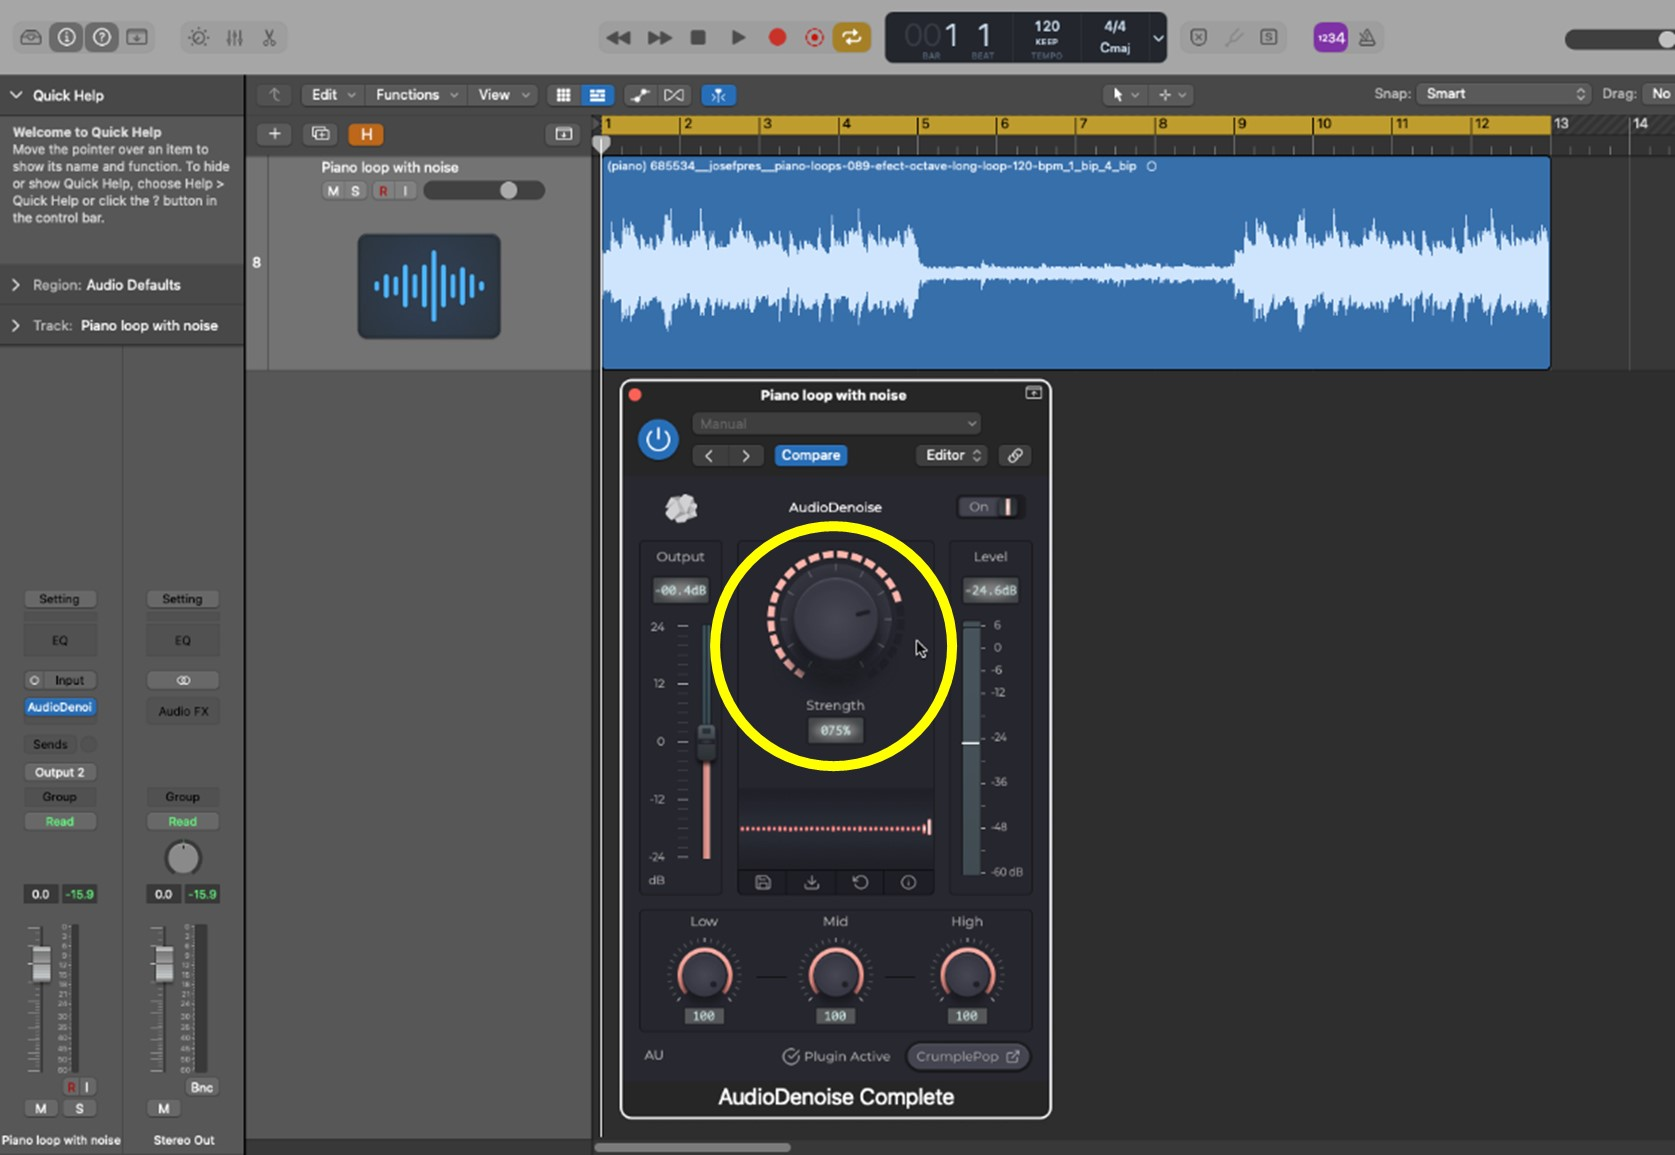Open the Toolbar display button

[137, 38]
